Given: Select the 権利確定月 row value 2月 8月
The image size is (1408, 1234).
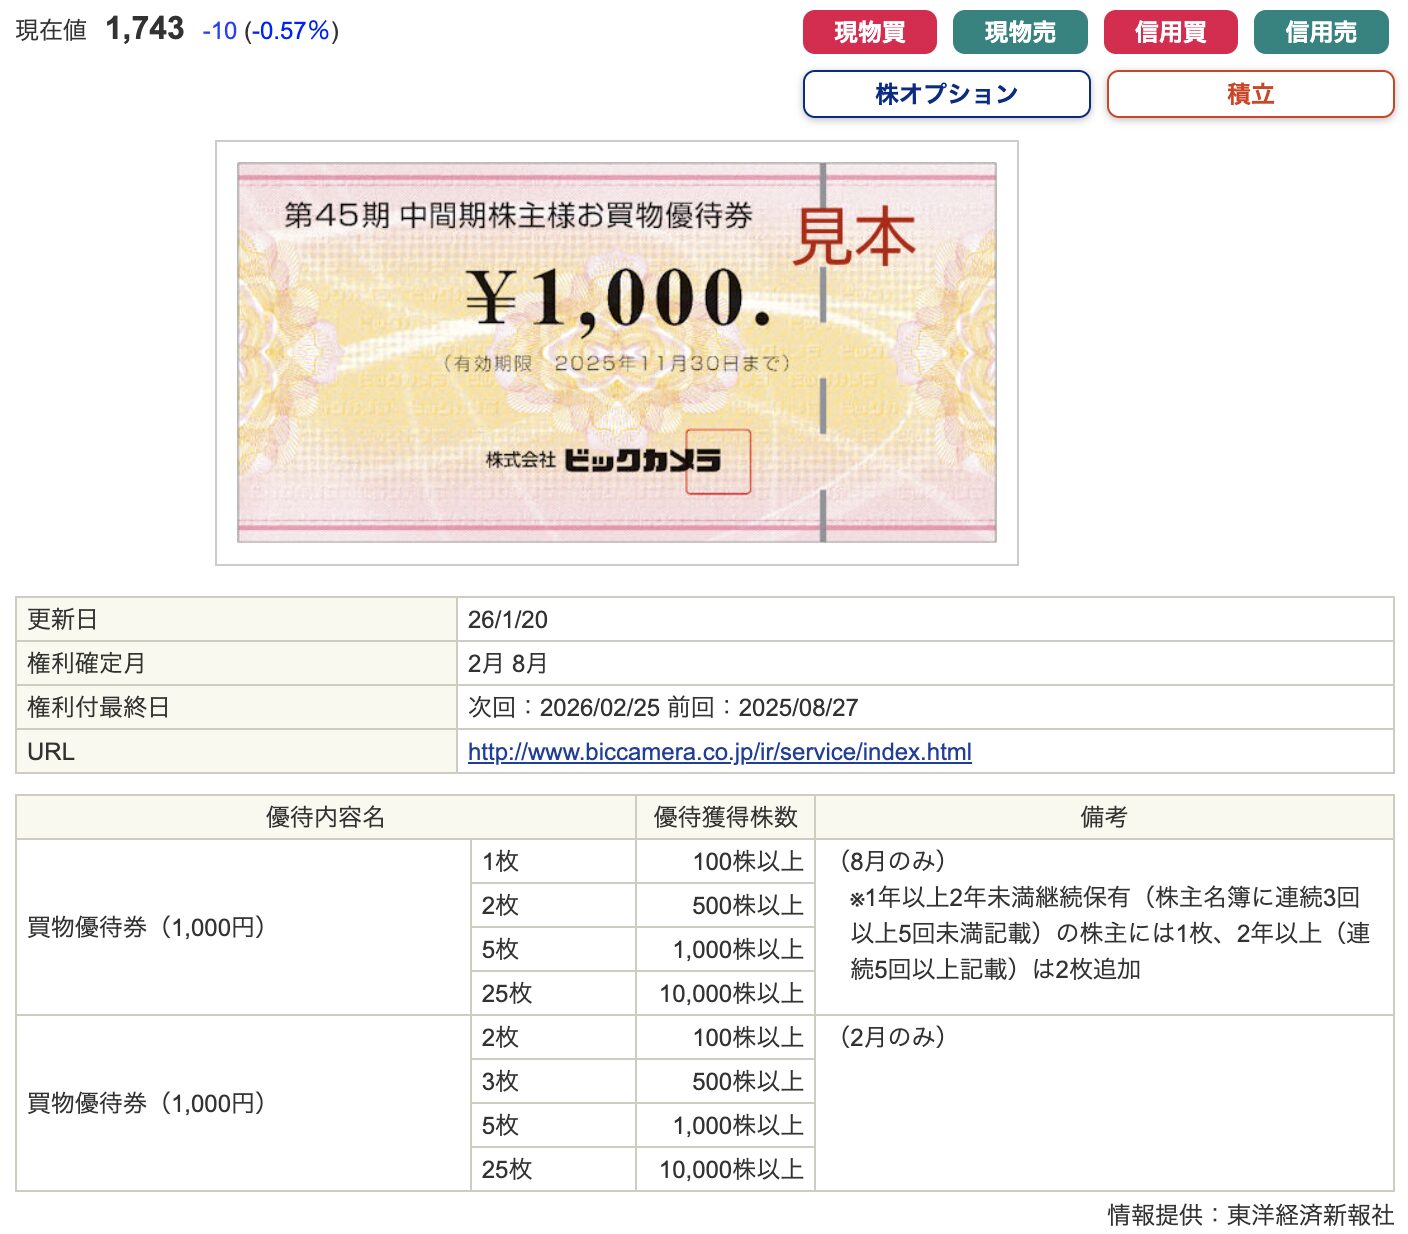Looking at the screenshot, I should coord(508,664).
